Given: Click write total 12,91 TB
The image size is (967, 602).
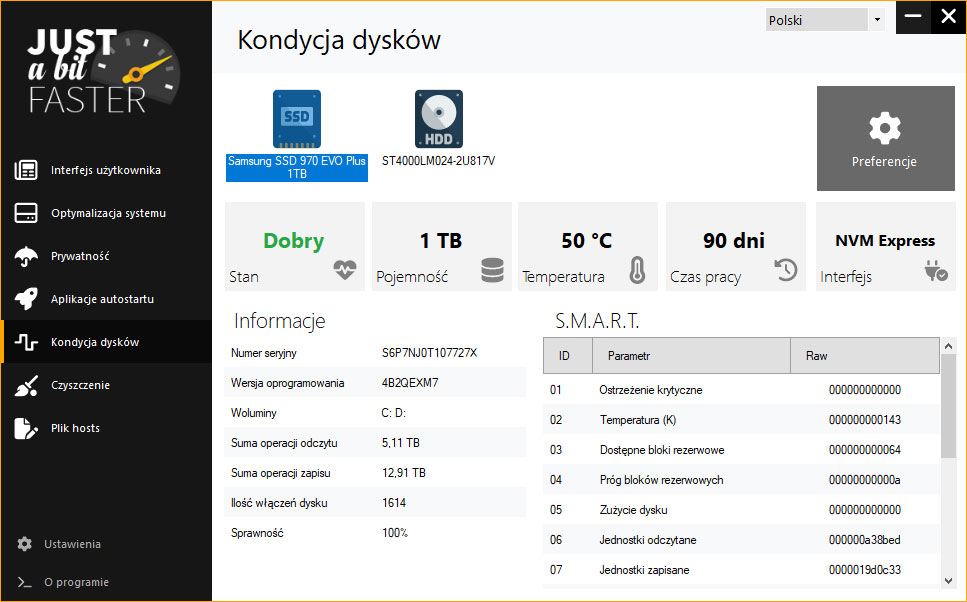Looking at the screenshot, I should click(404, 473).
